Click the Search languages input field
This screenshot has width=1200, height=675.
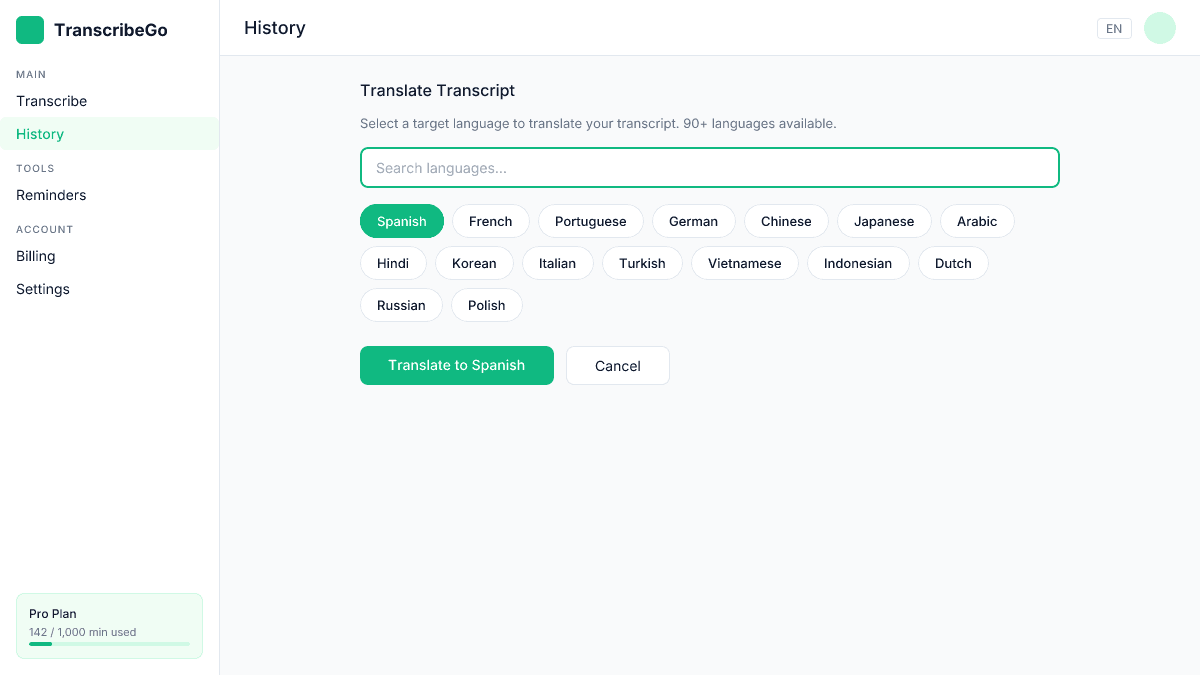click(x=709, y=167)
